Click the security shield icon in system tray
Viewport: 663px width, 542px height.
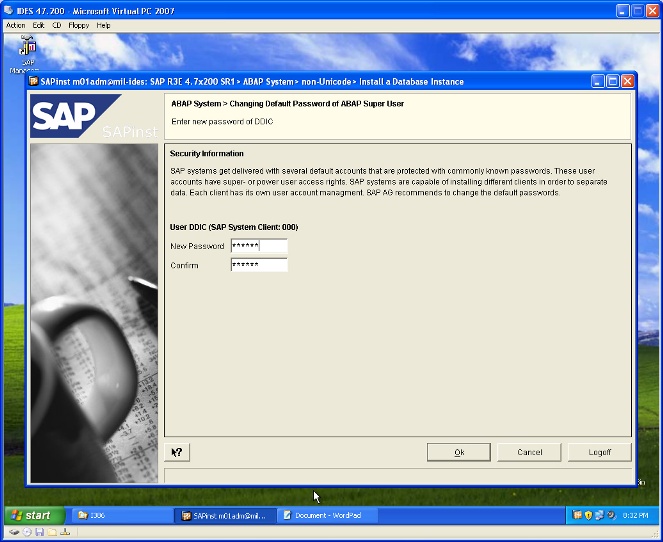[589, 516]
